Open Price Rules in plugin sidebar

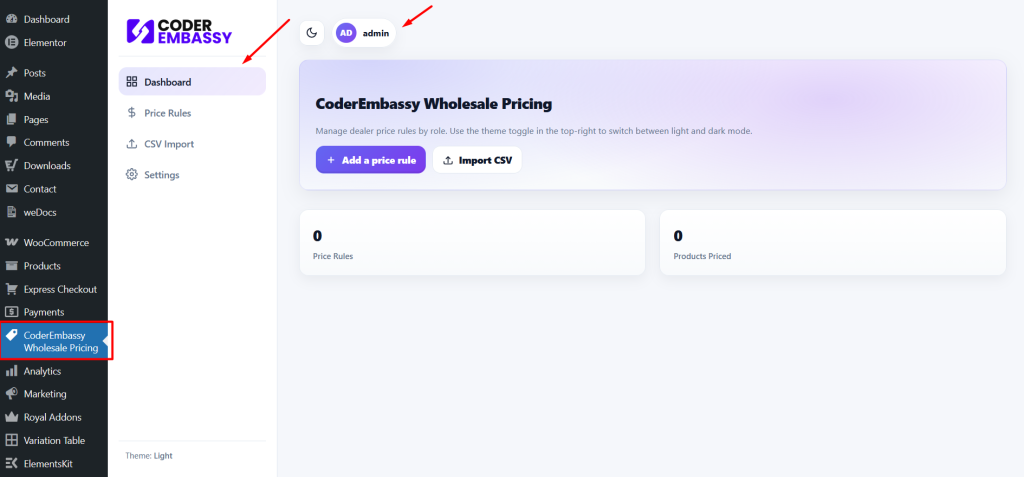tap(167, 113)
